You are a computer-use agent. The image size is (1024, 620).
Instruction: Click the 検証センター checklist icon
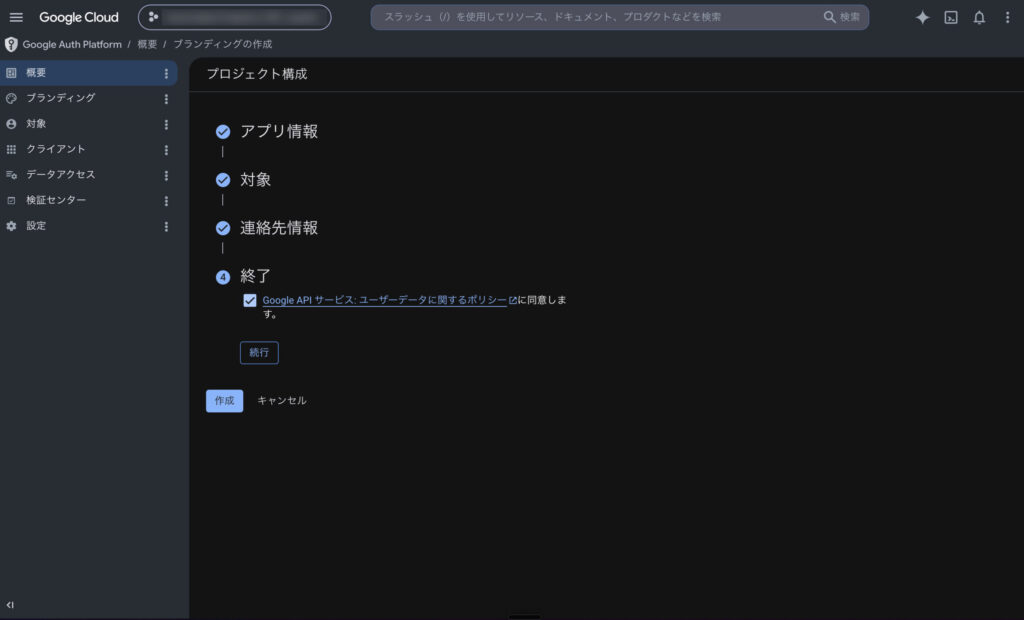click(x=11, y=200)
